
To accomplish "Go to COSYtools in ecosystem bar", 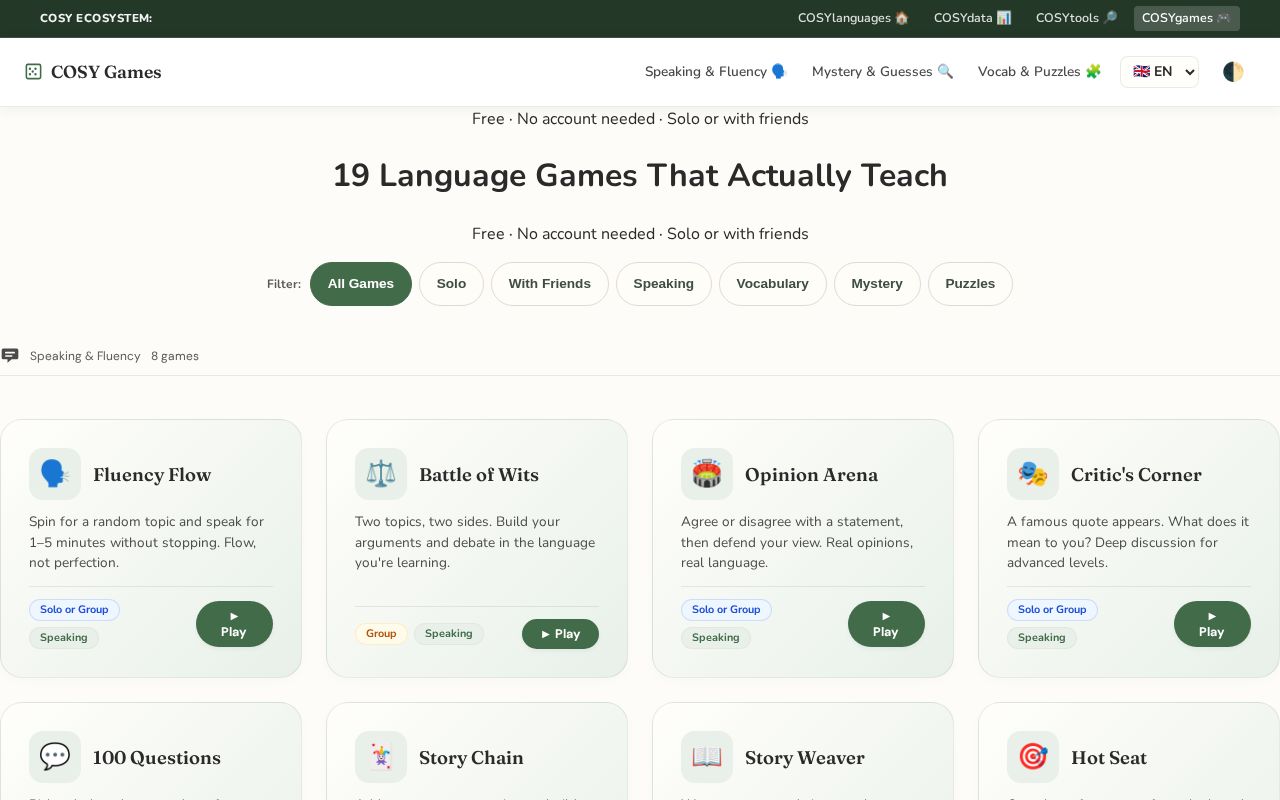I will pyautogui.click(x=1077, y=18).
